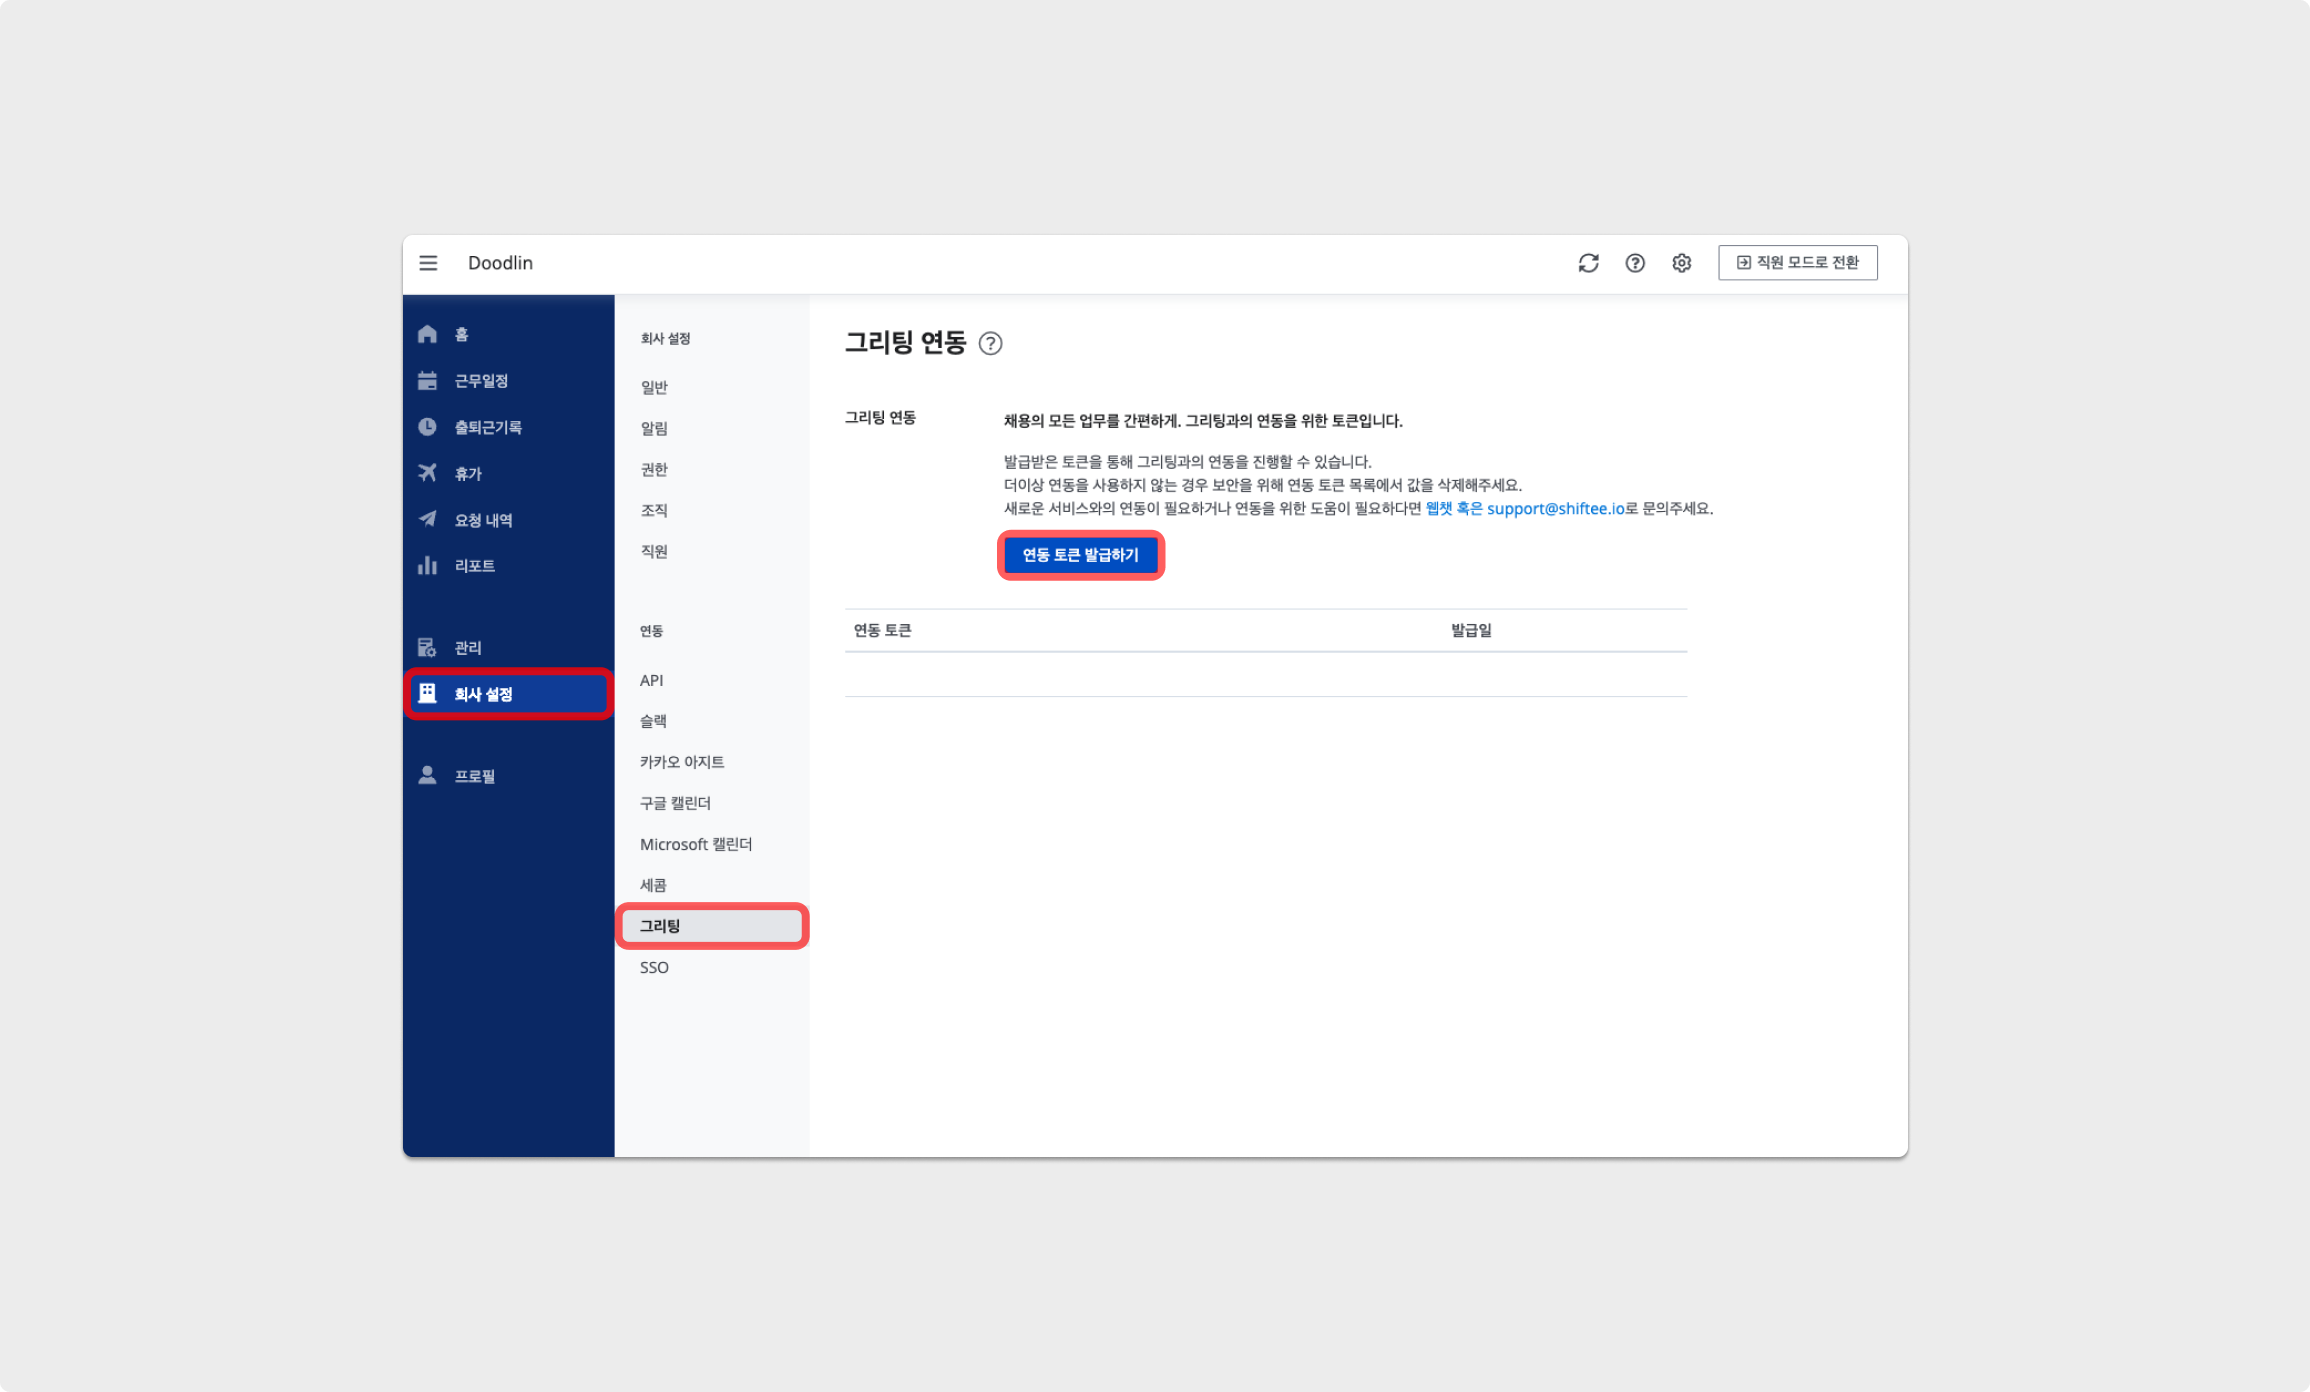Click the hamburger menu icon

428,263
